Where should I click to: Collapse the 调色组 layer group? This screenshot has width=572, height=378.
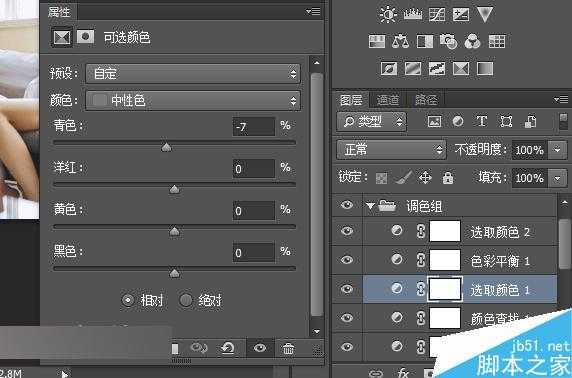point(370,206)
